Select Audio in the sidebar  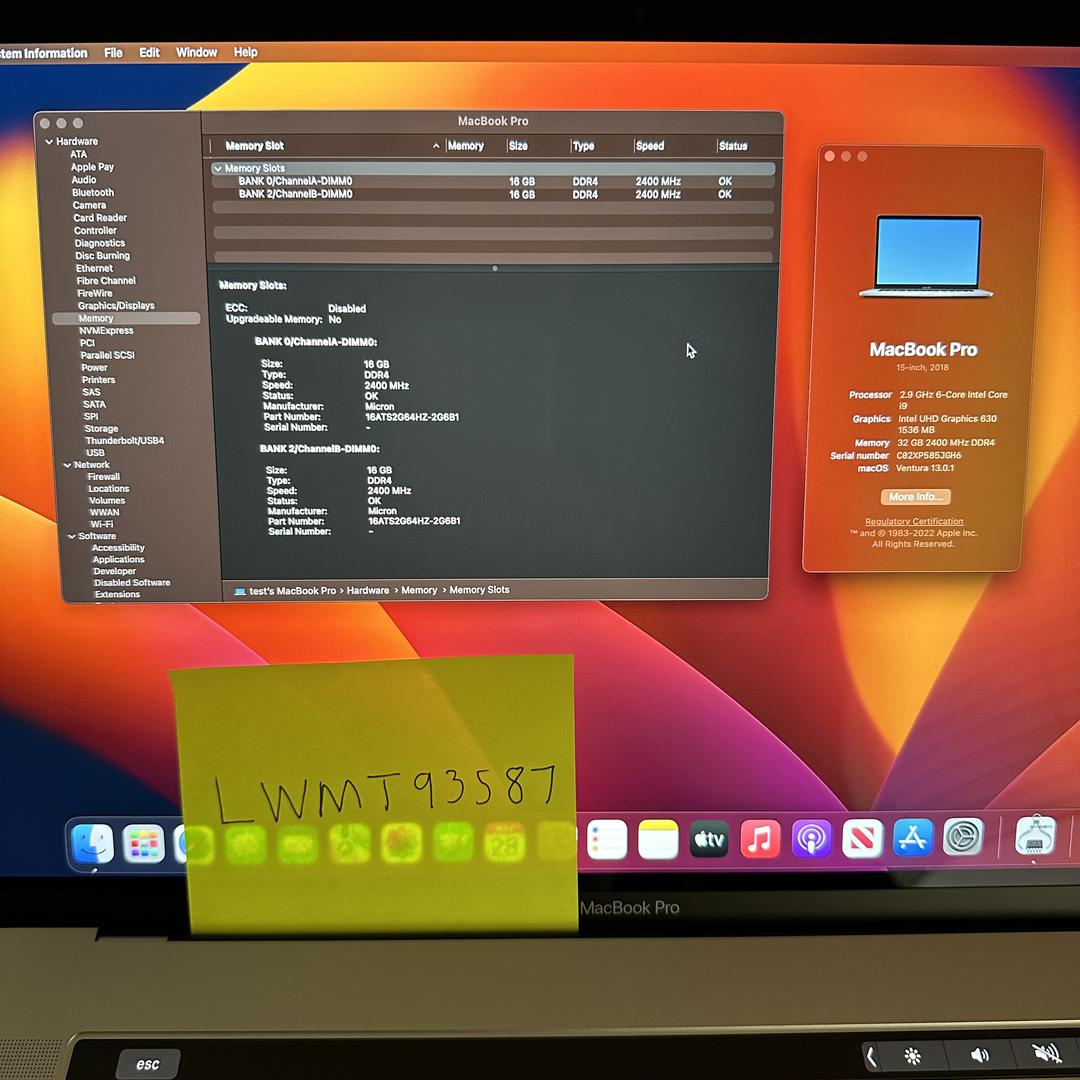(84, 180)
